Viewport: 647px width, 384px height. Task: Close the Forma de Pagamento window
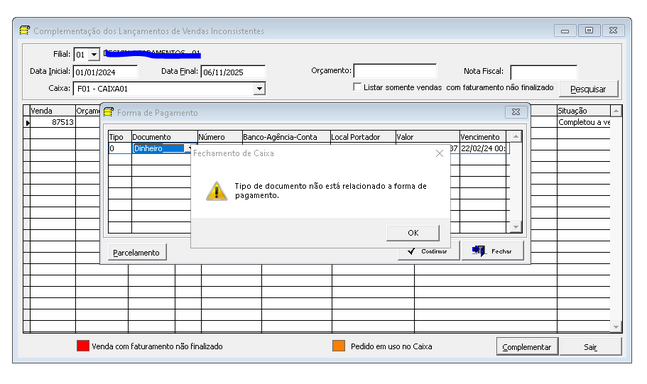click(x=516, y=112)
